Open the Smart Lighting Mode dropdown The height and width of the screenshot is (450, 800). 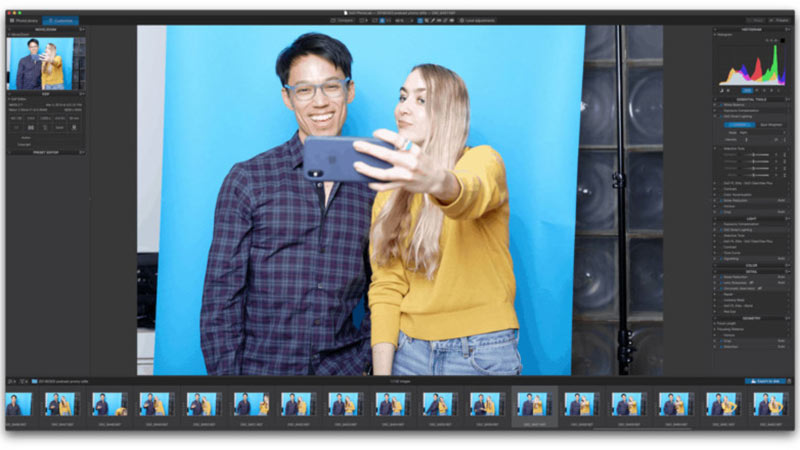755,132
